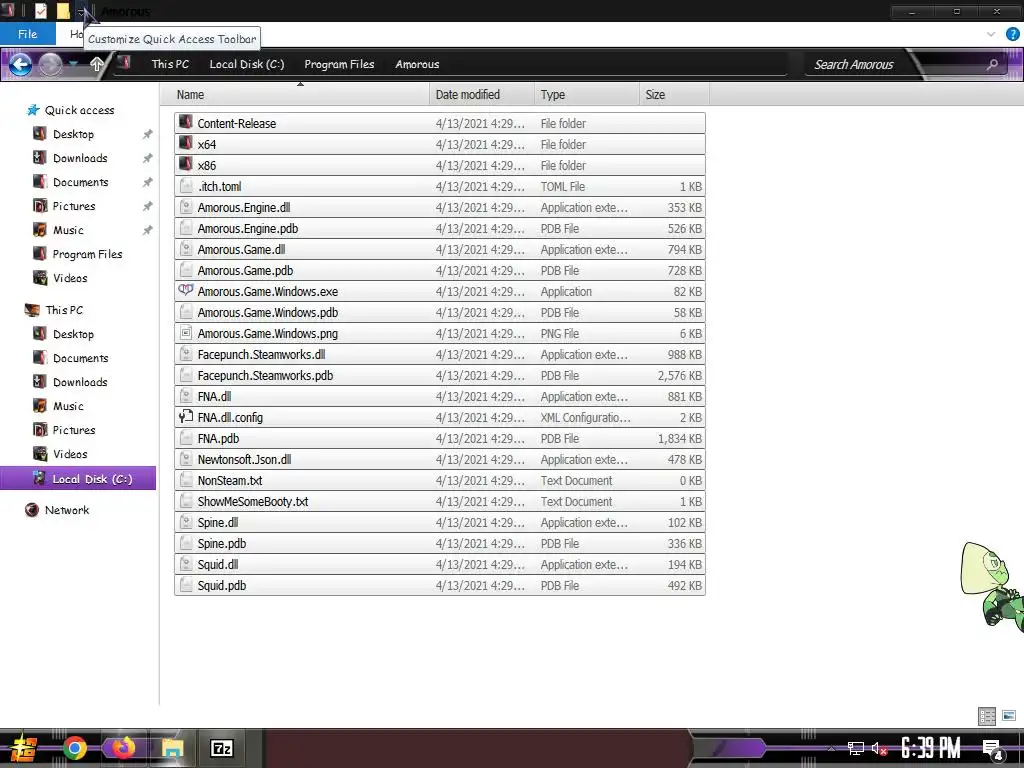
Task: Open File Explorer taskbar icon
Action: coord(172,748)
